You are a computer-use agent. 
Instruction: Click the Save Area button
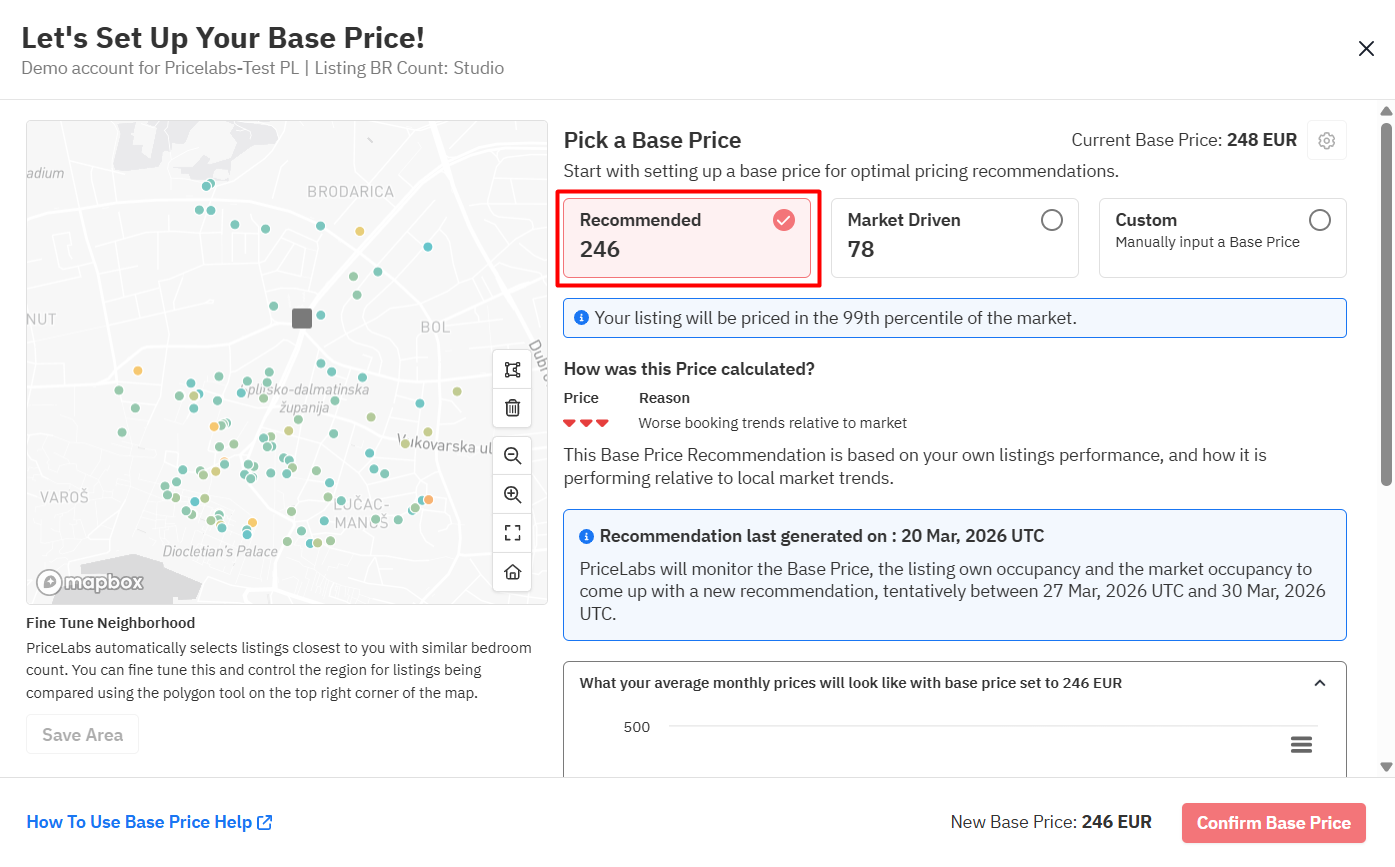tap(83, 735)
